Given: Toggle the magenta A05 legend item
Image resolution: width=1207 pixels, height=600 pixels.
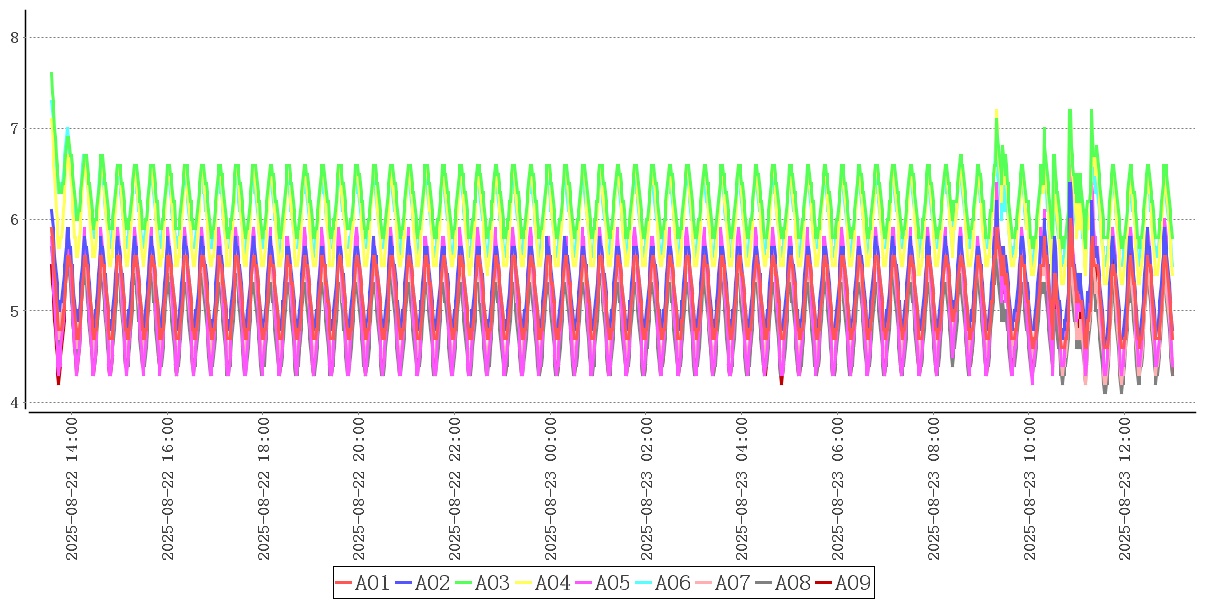Looking at the screenshot, I should [602, 583].
